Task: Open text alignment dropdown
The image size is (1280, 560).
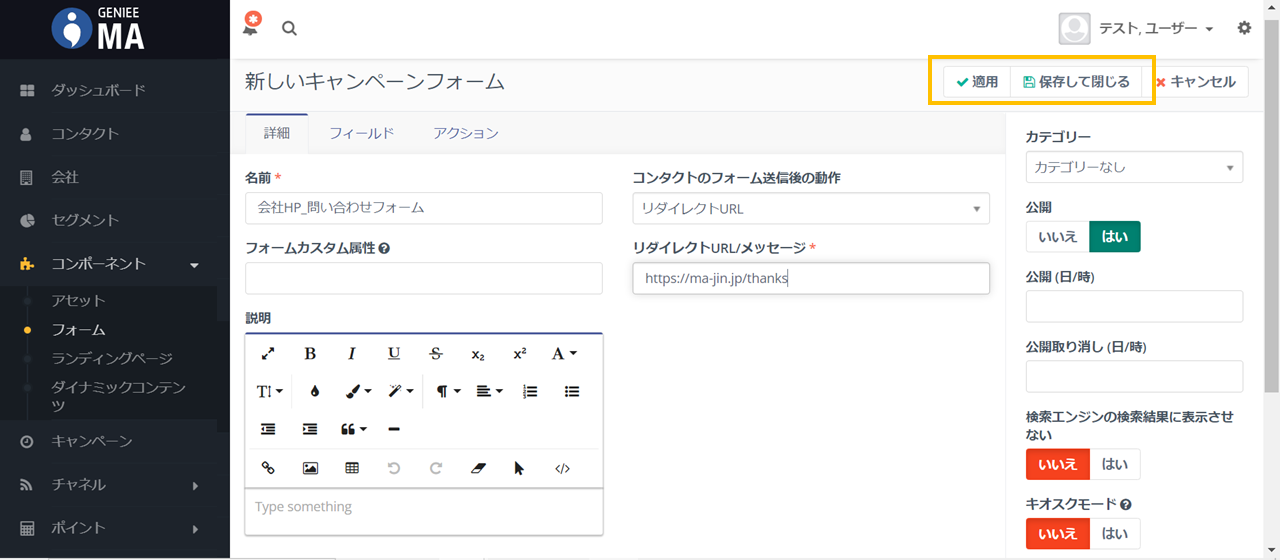Action: point(489,391)
